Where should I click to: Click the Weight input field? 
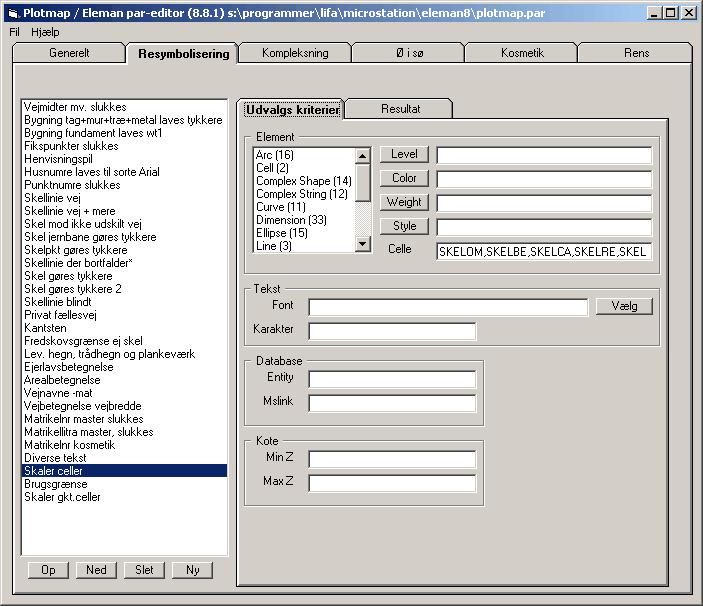click(544, 203)
